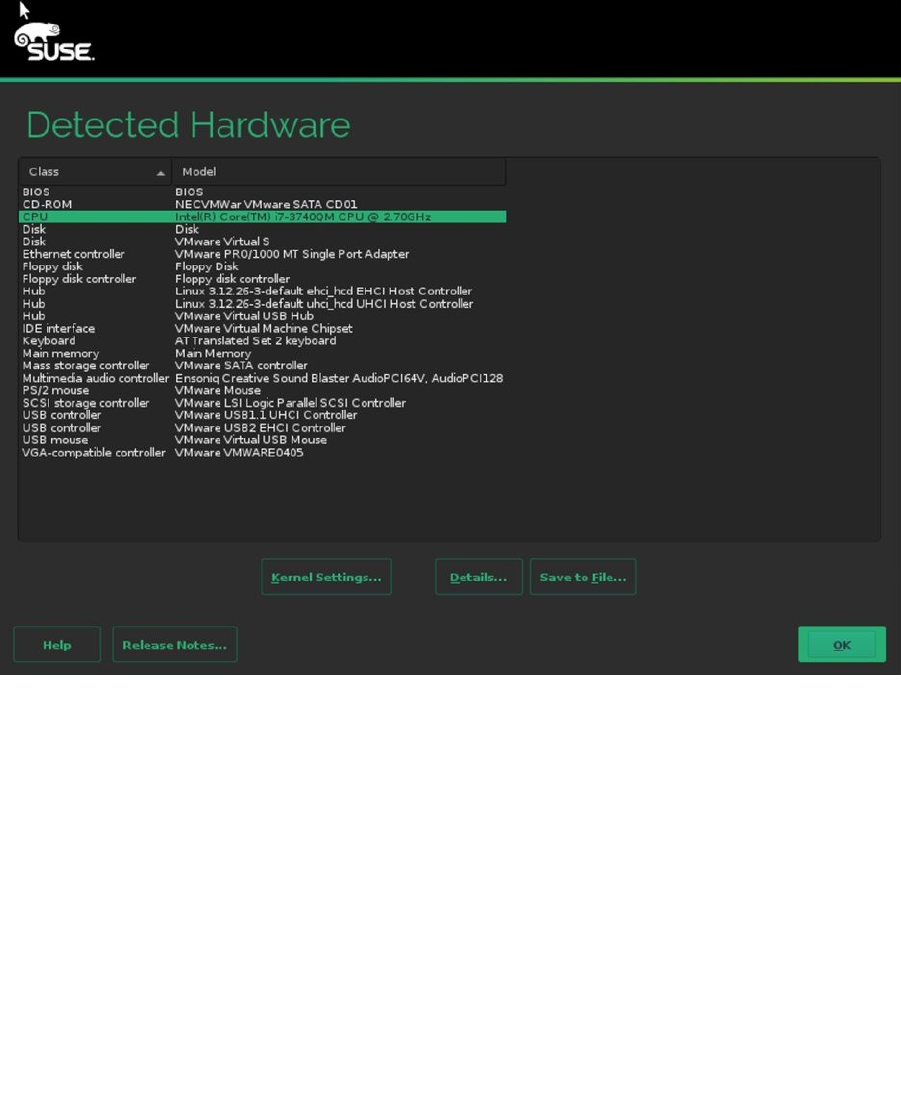The image size is (901, 1097).
Task: Select the USB mouse row
Action: (x=262, y=440)
